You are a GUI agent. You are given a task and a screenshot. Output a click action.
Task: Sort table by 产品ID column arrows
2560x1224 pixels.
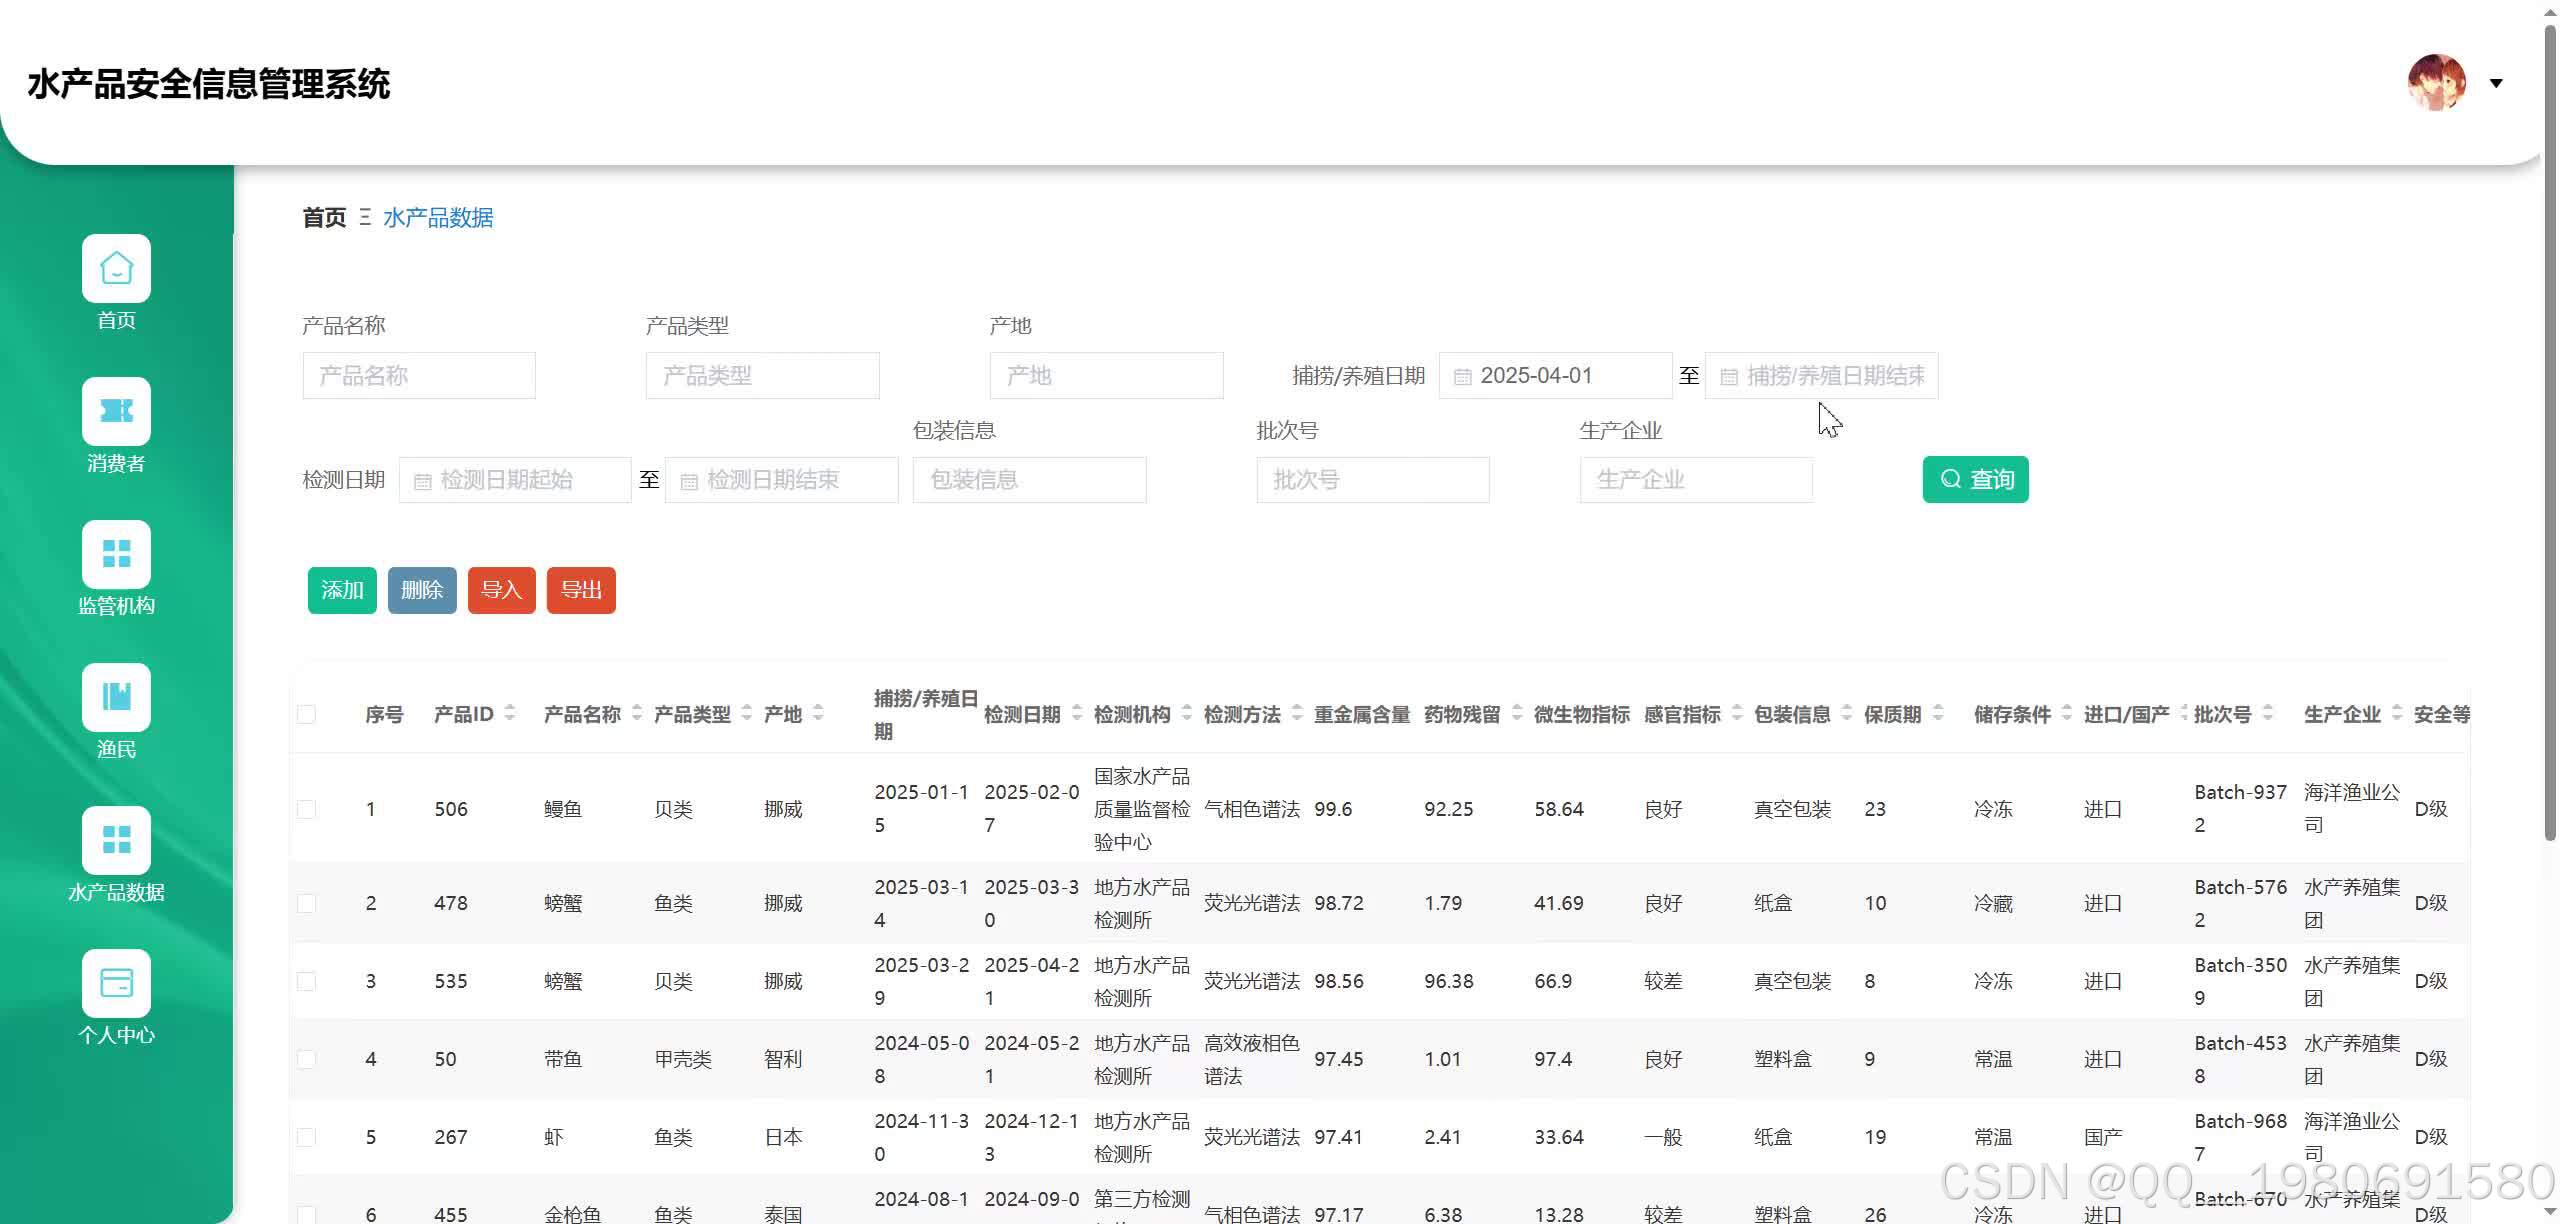tap(510, 713)
